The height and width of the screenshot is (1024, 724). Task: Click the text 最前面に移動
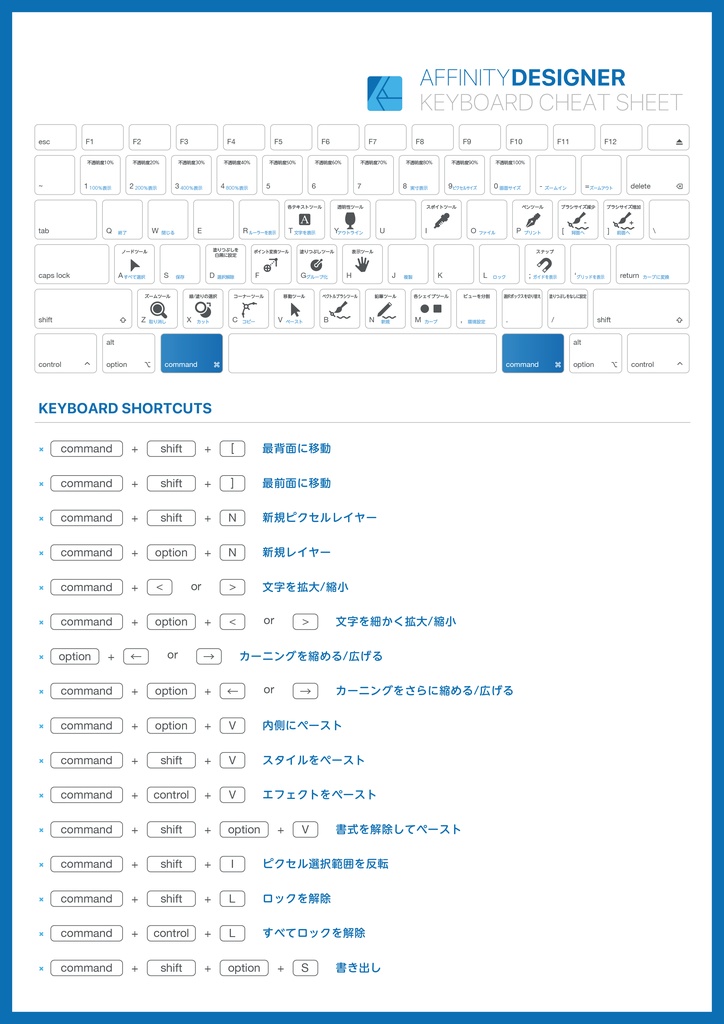coord(296,483)
